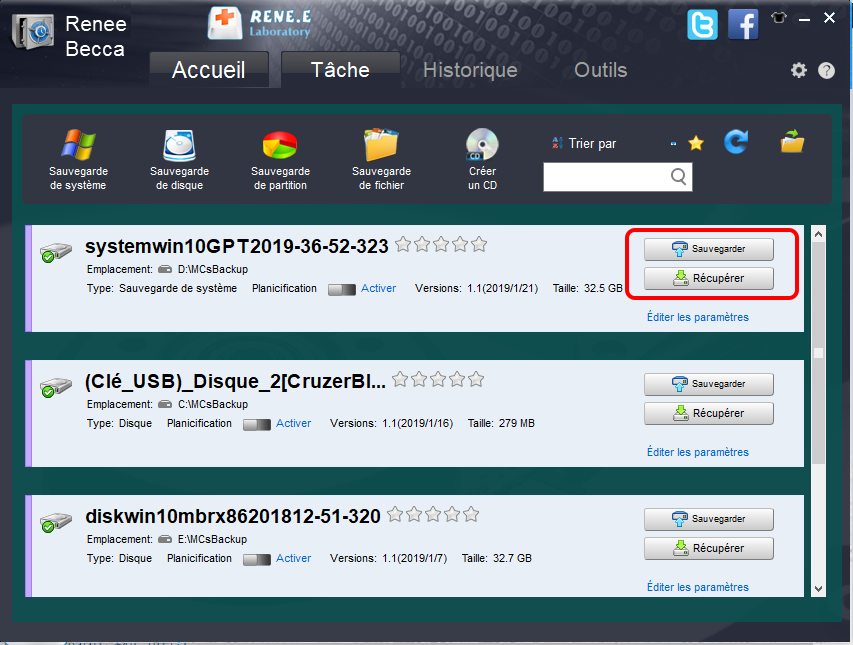Image resolution: width=853 pixels, height=645 pixels.
Task: Select the systemwin10GPT2019-36-52-323 title
Action: point(237,246)
